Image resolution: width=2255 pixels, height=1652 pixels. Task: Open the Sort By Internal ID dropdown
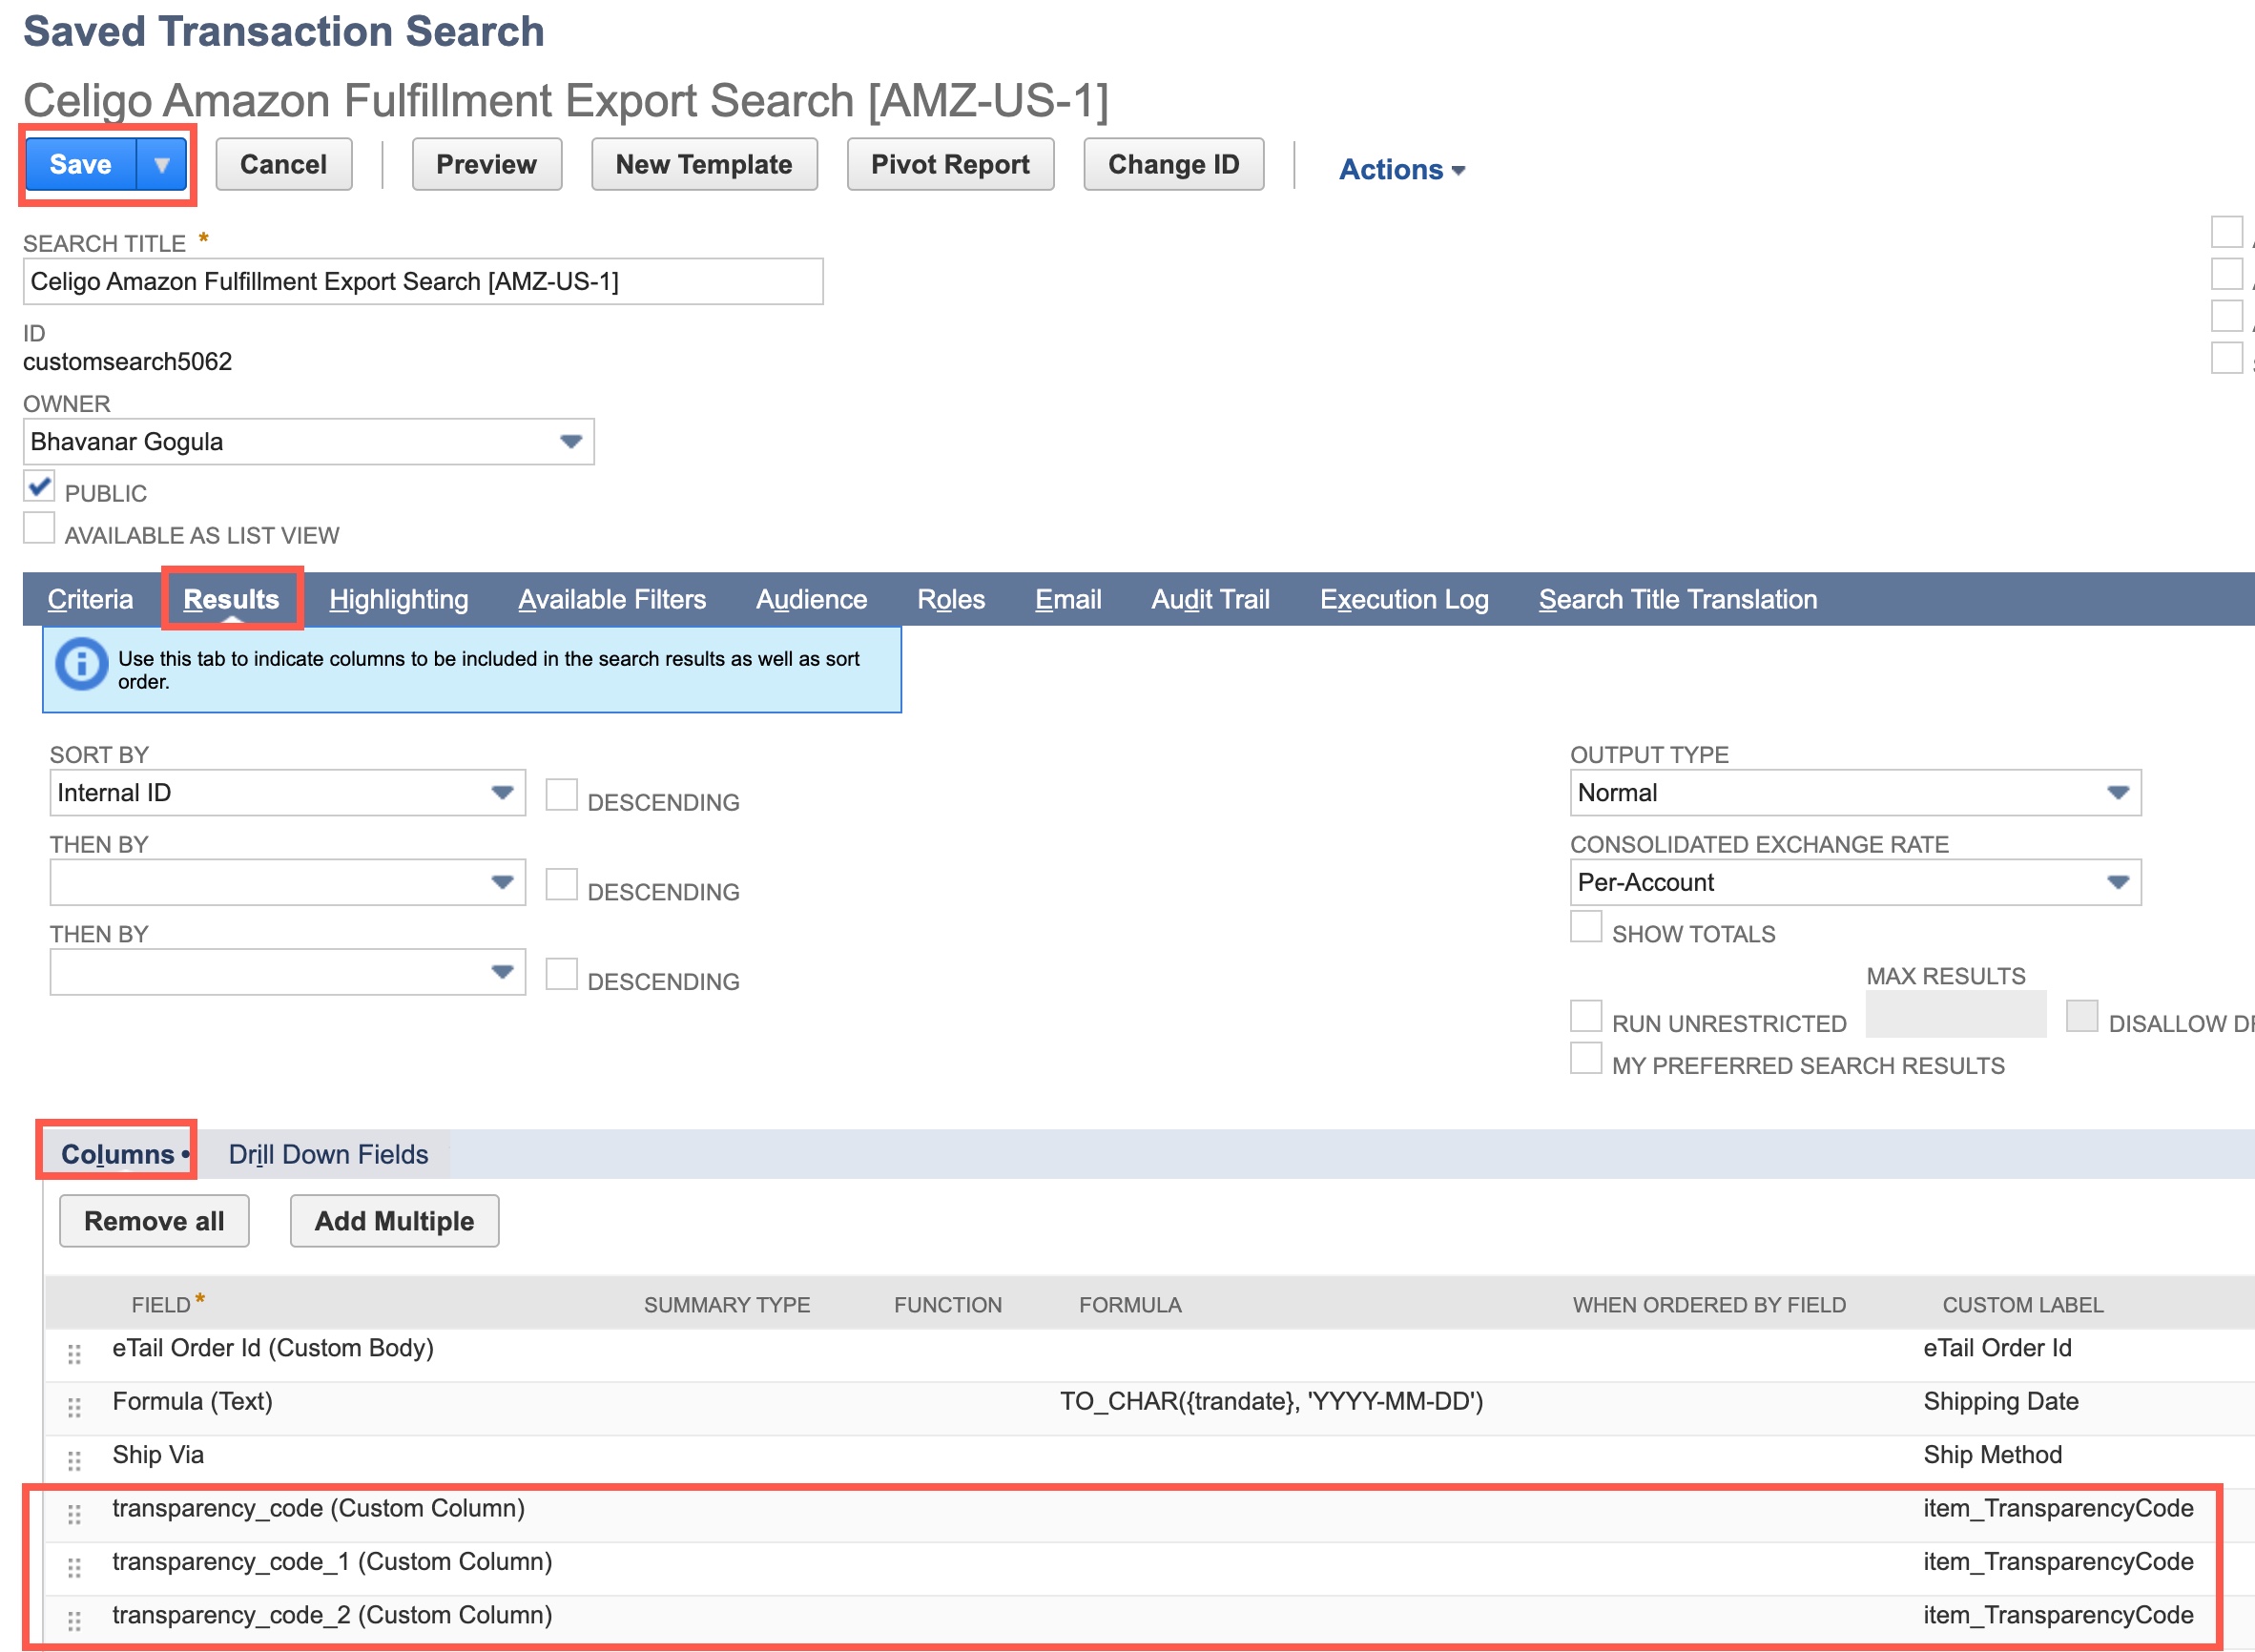coord(287,792)
